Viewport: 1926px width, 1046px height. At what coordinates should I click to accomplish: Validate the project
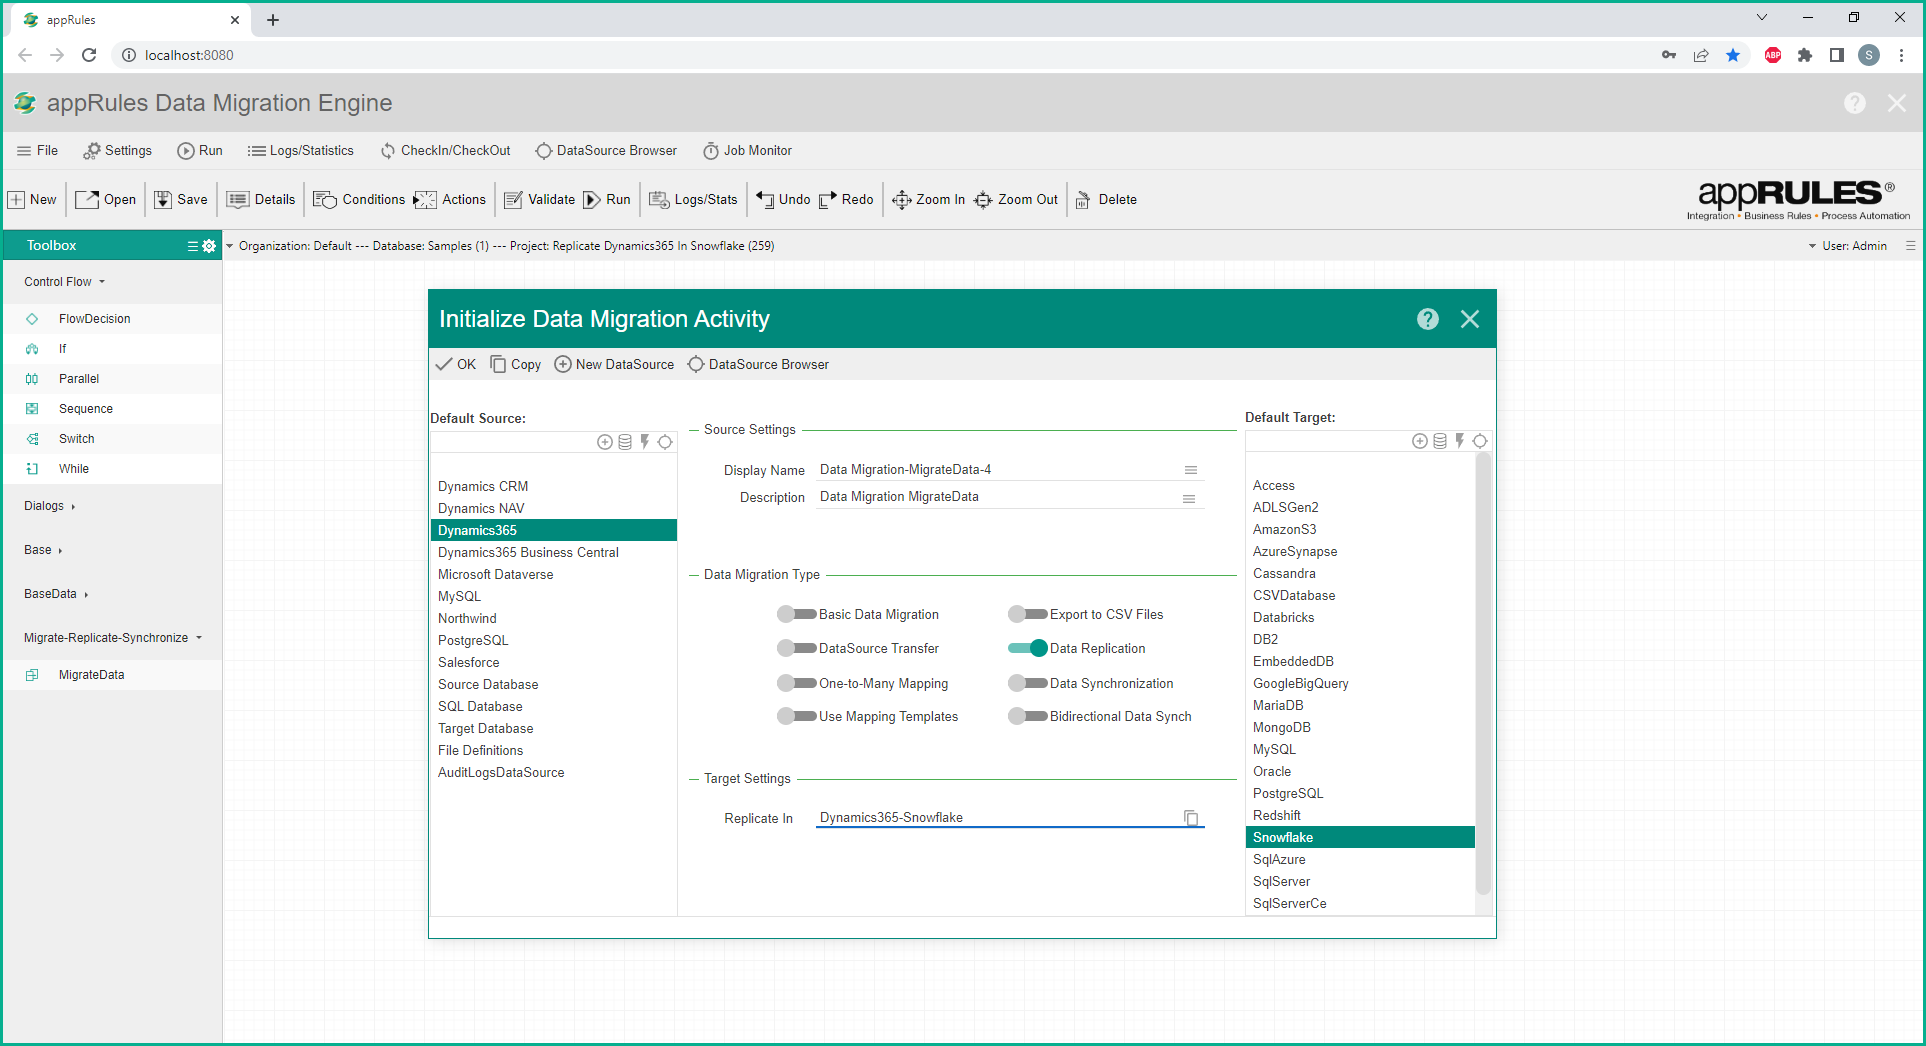[x=539, y=199]
